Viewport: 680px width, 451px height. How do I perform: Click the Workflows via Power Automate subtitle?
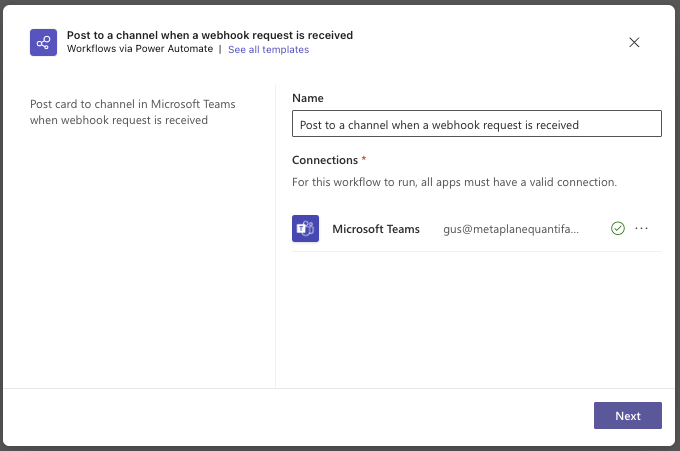139,49
